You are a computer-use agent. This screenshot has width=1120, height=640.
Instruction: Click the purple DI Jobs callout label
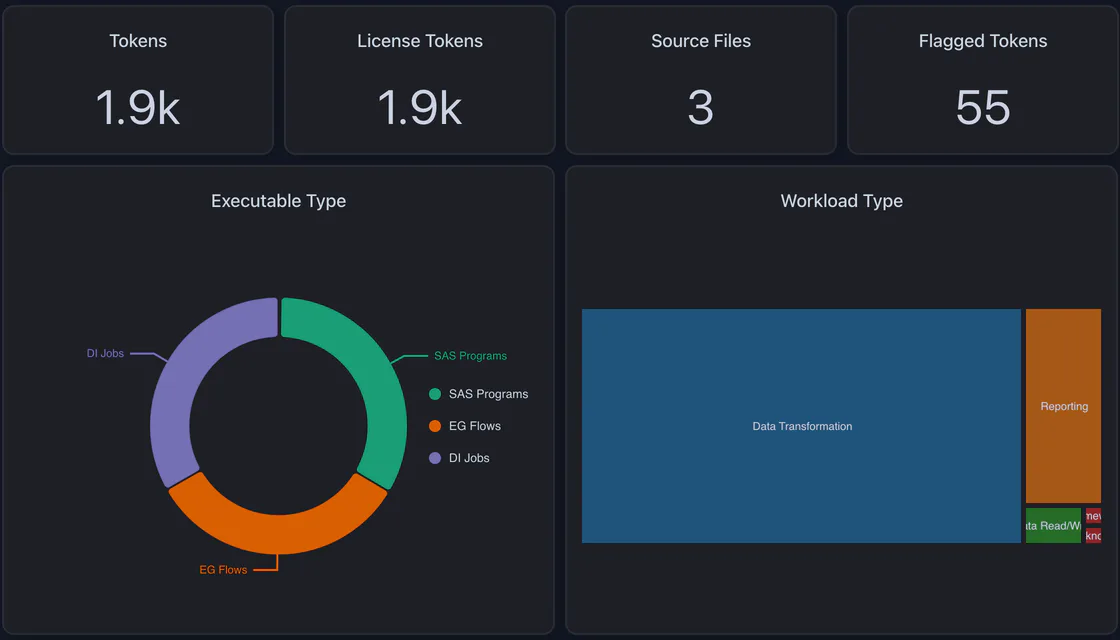[x=105, y=354]
